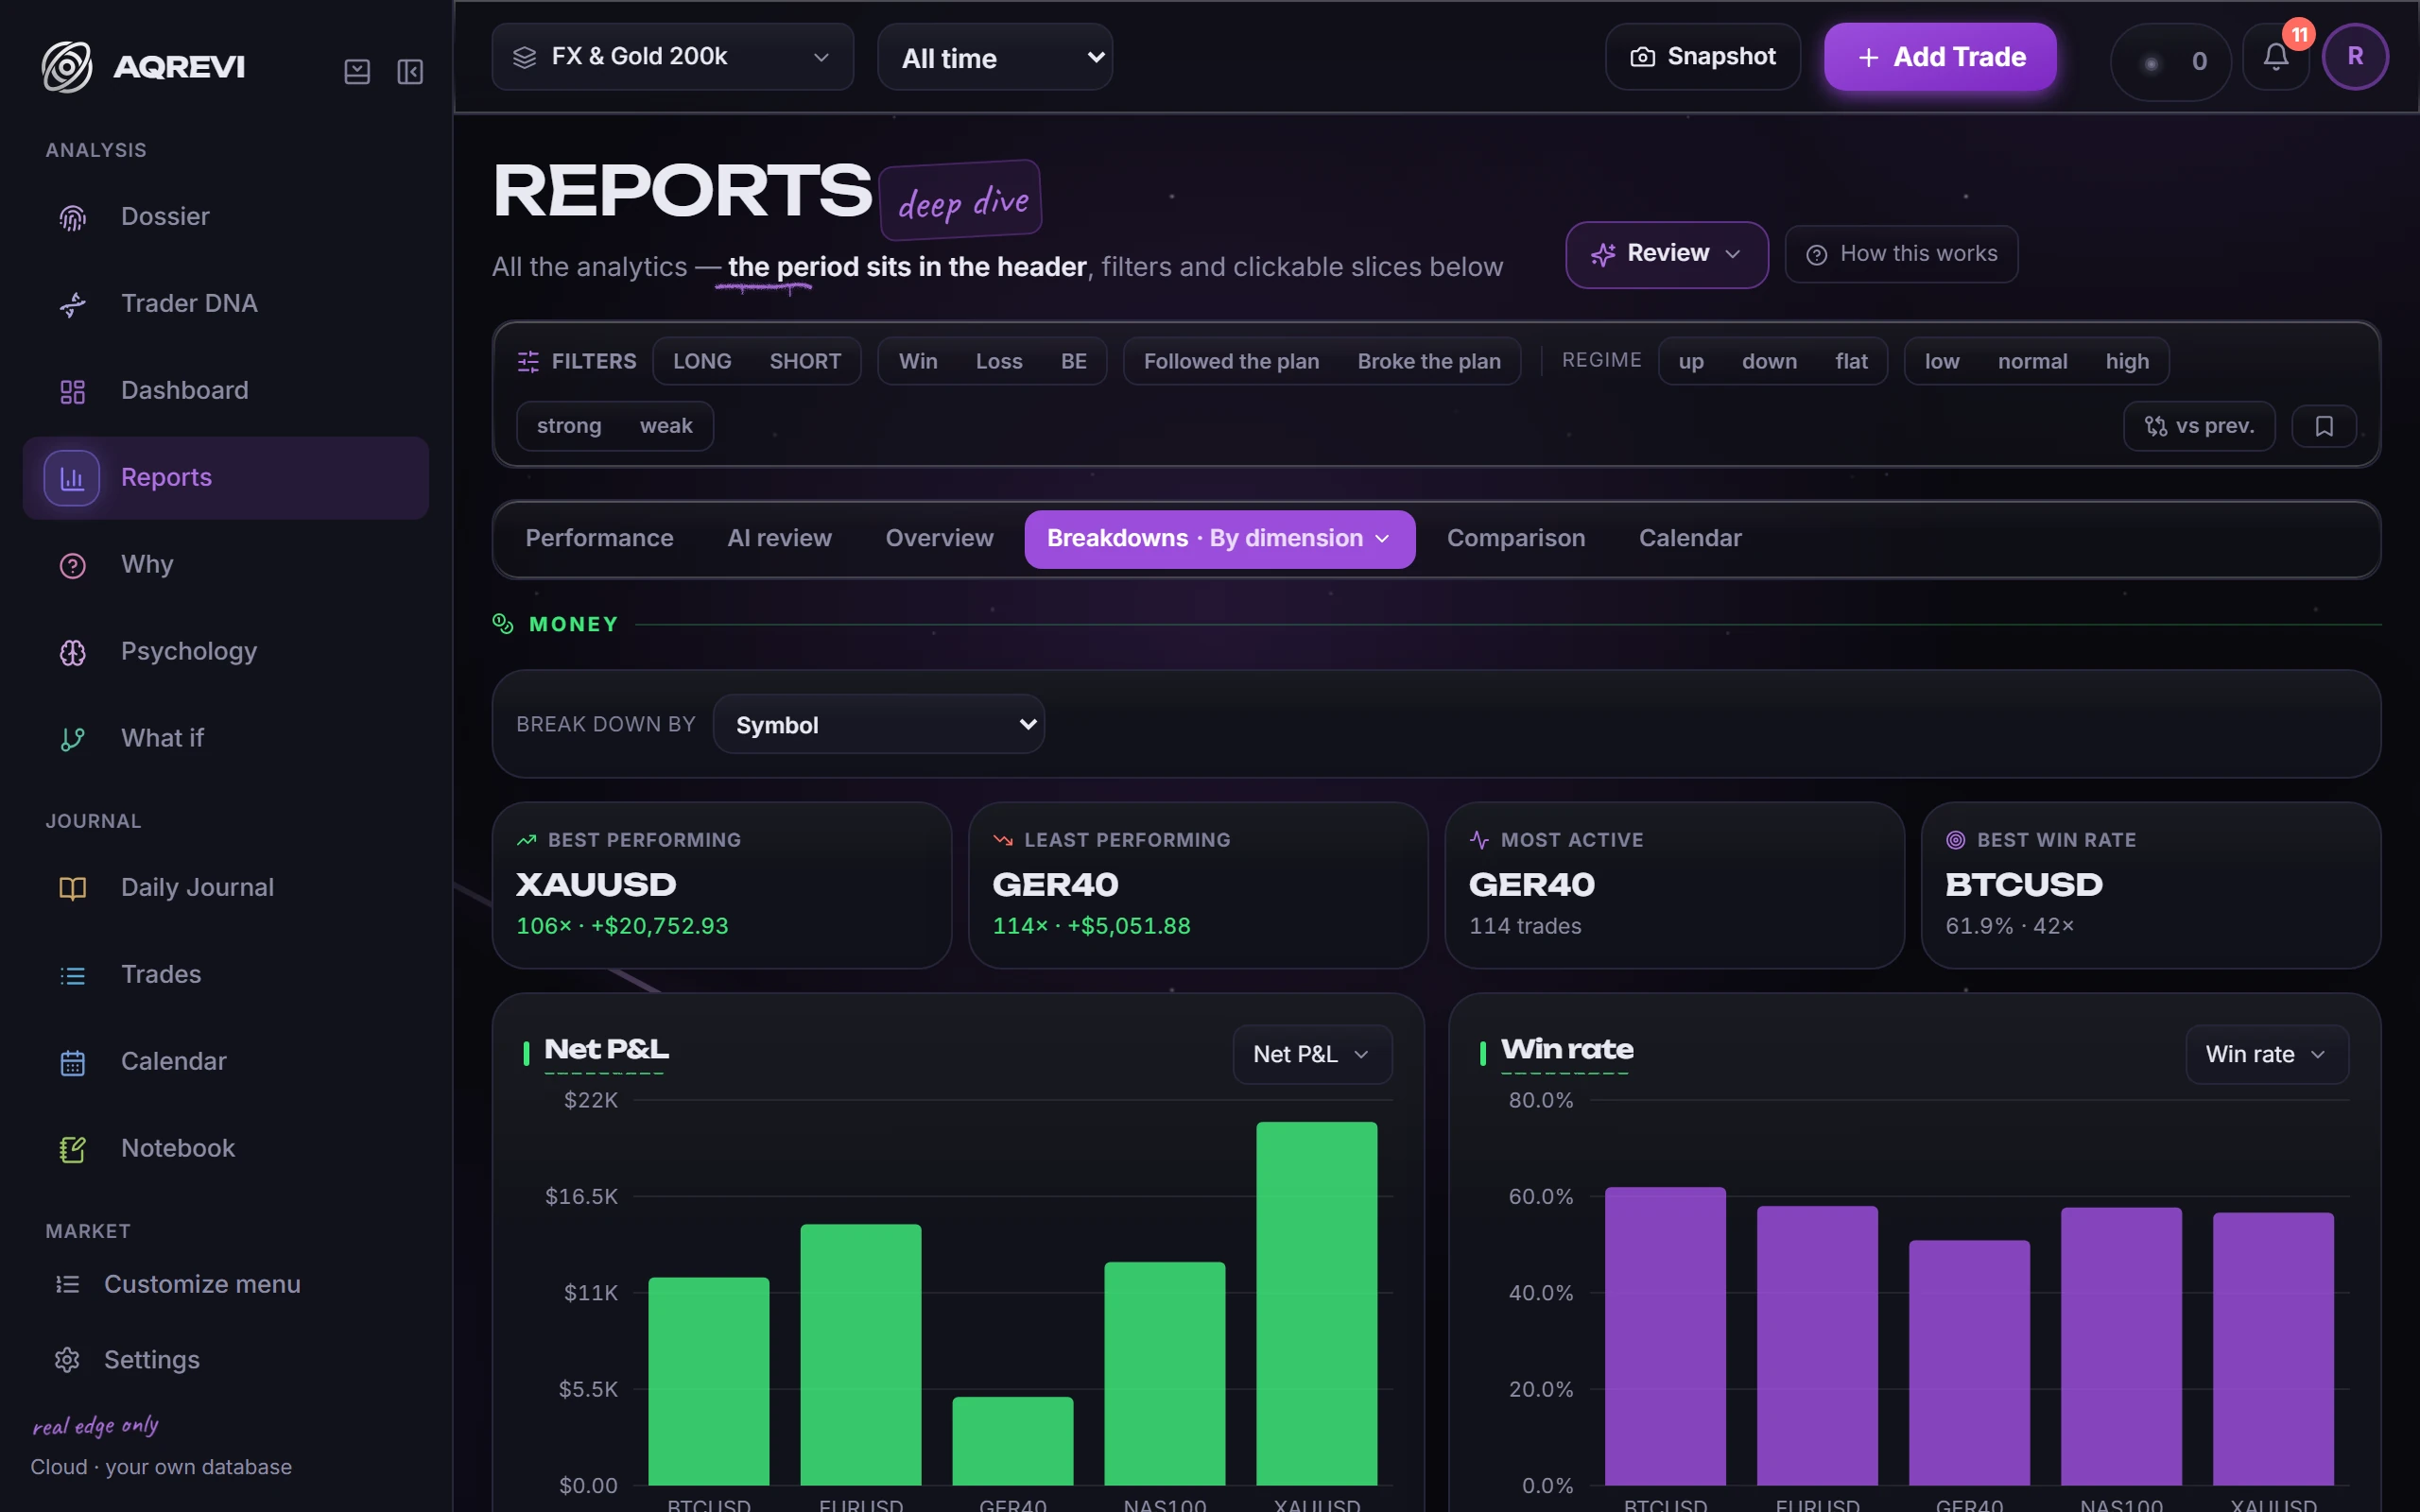Open Dossier fingerprint icon in sidebar
Screen dimensions: 2420x1512
pos(72,217)
